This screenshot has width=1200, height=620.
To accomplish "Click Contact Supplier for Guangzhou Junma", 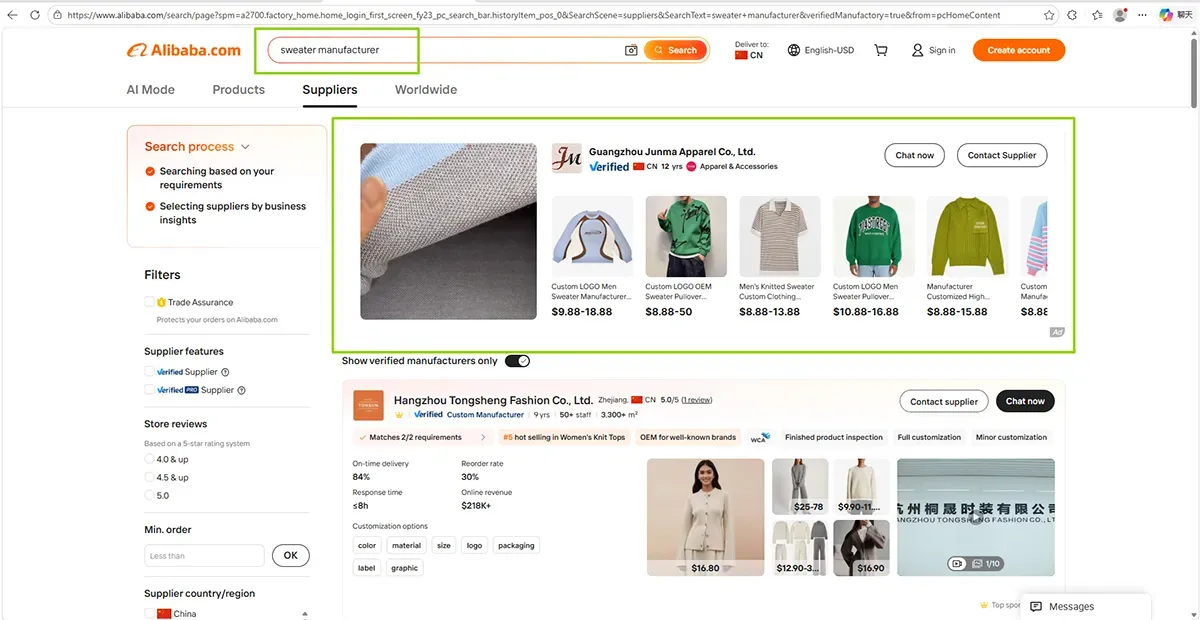I will click(1002, 155).
